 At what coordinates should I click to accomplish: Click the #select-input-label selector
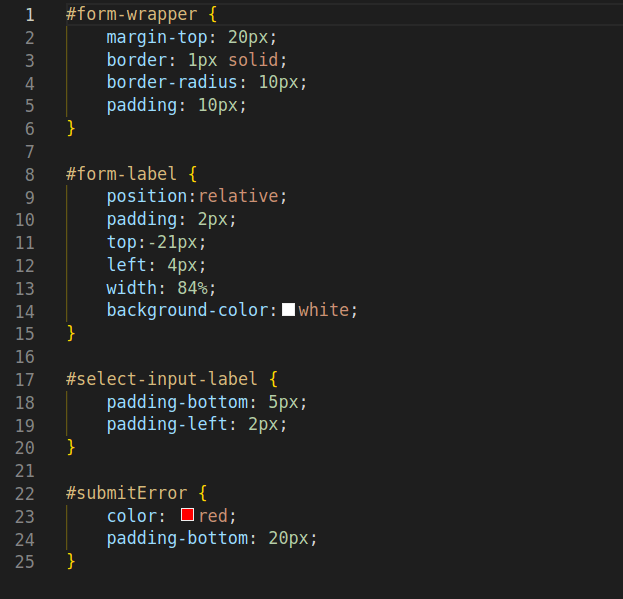pyautogui.click(x=162, y=379)
